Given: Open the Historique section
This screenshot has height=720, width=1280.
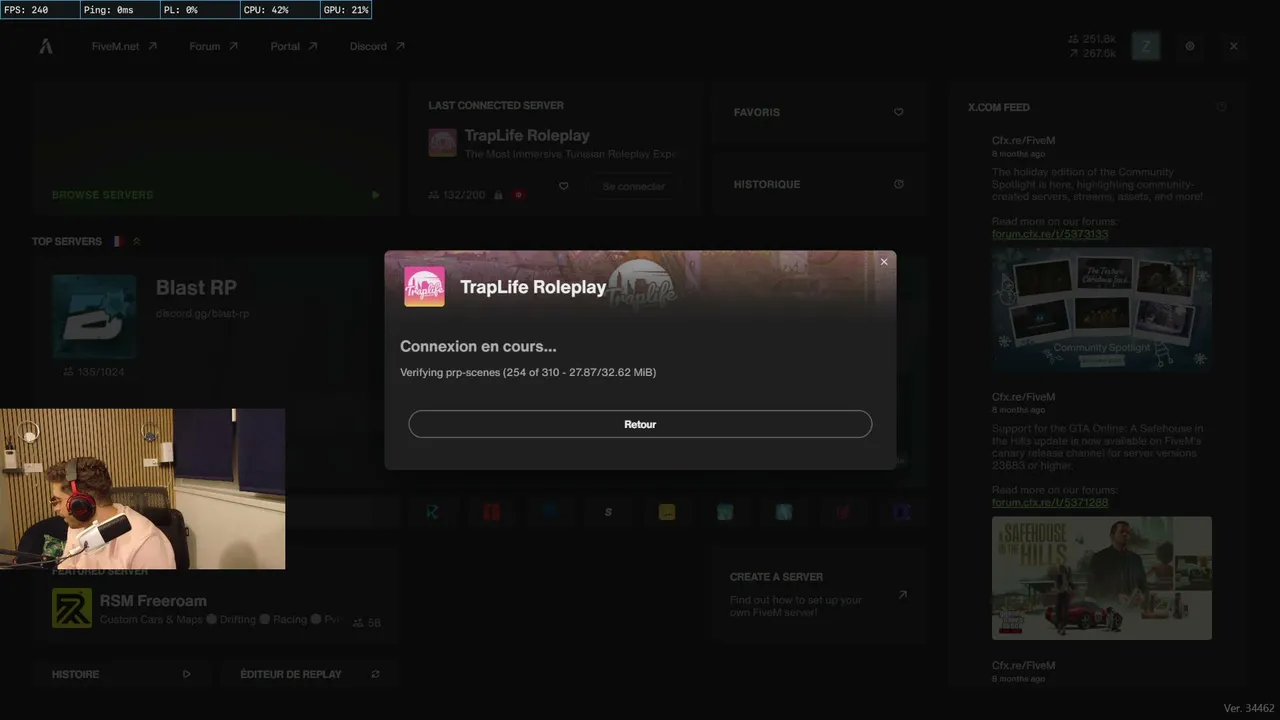Looking at the screenshot, I should pyautogui.click(x=818, y=184).
